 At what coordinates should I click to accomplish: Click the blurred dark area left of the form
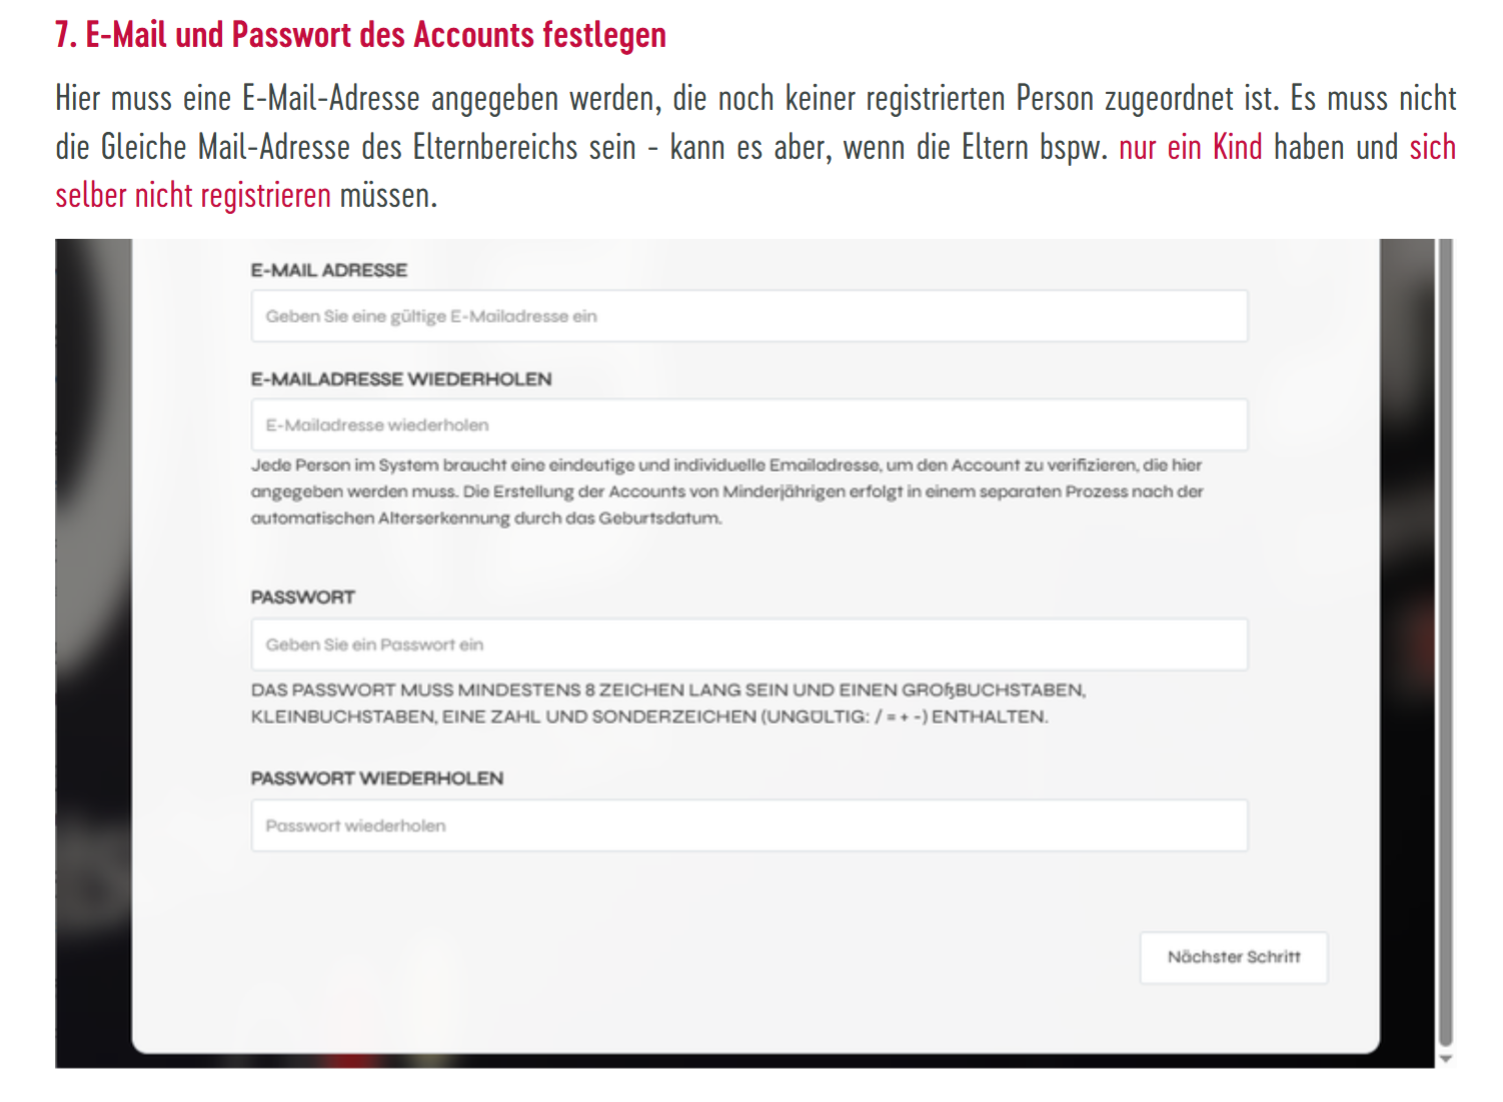93,650
